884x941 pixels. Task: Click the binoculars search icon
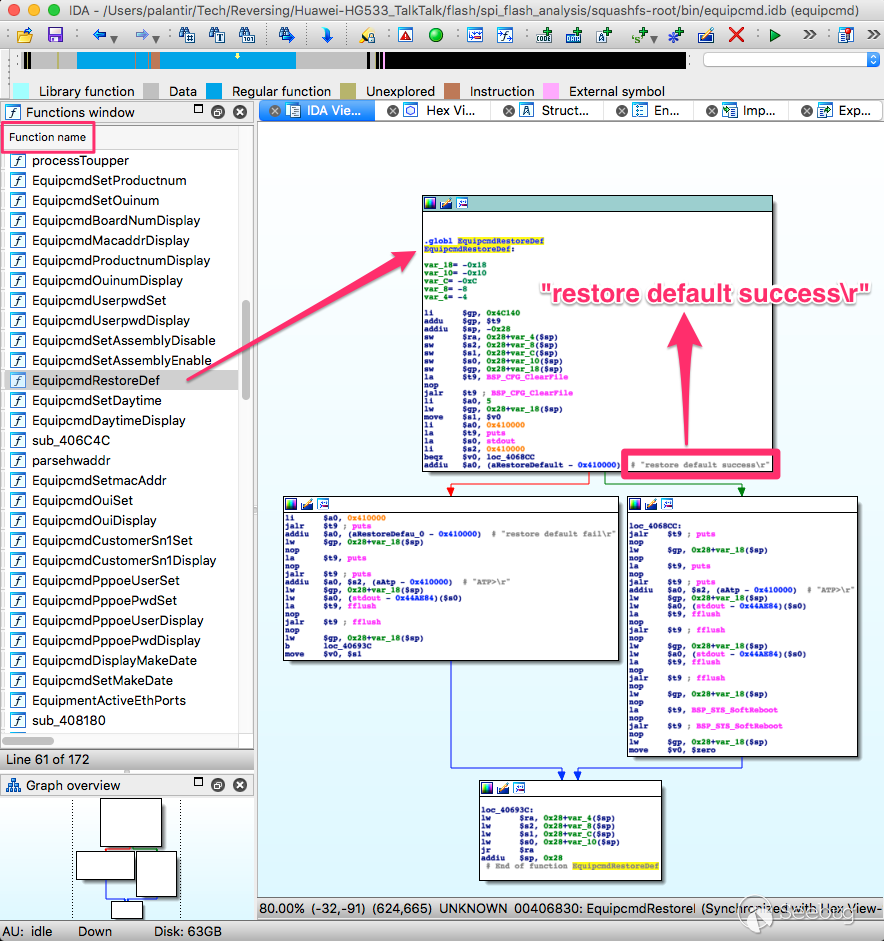tap(186, 35)
